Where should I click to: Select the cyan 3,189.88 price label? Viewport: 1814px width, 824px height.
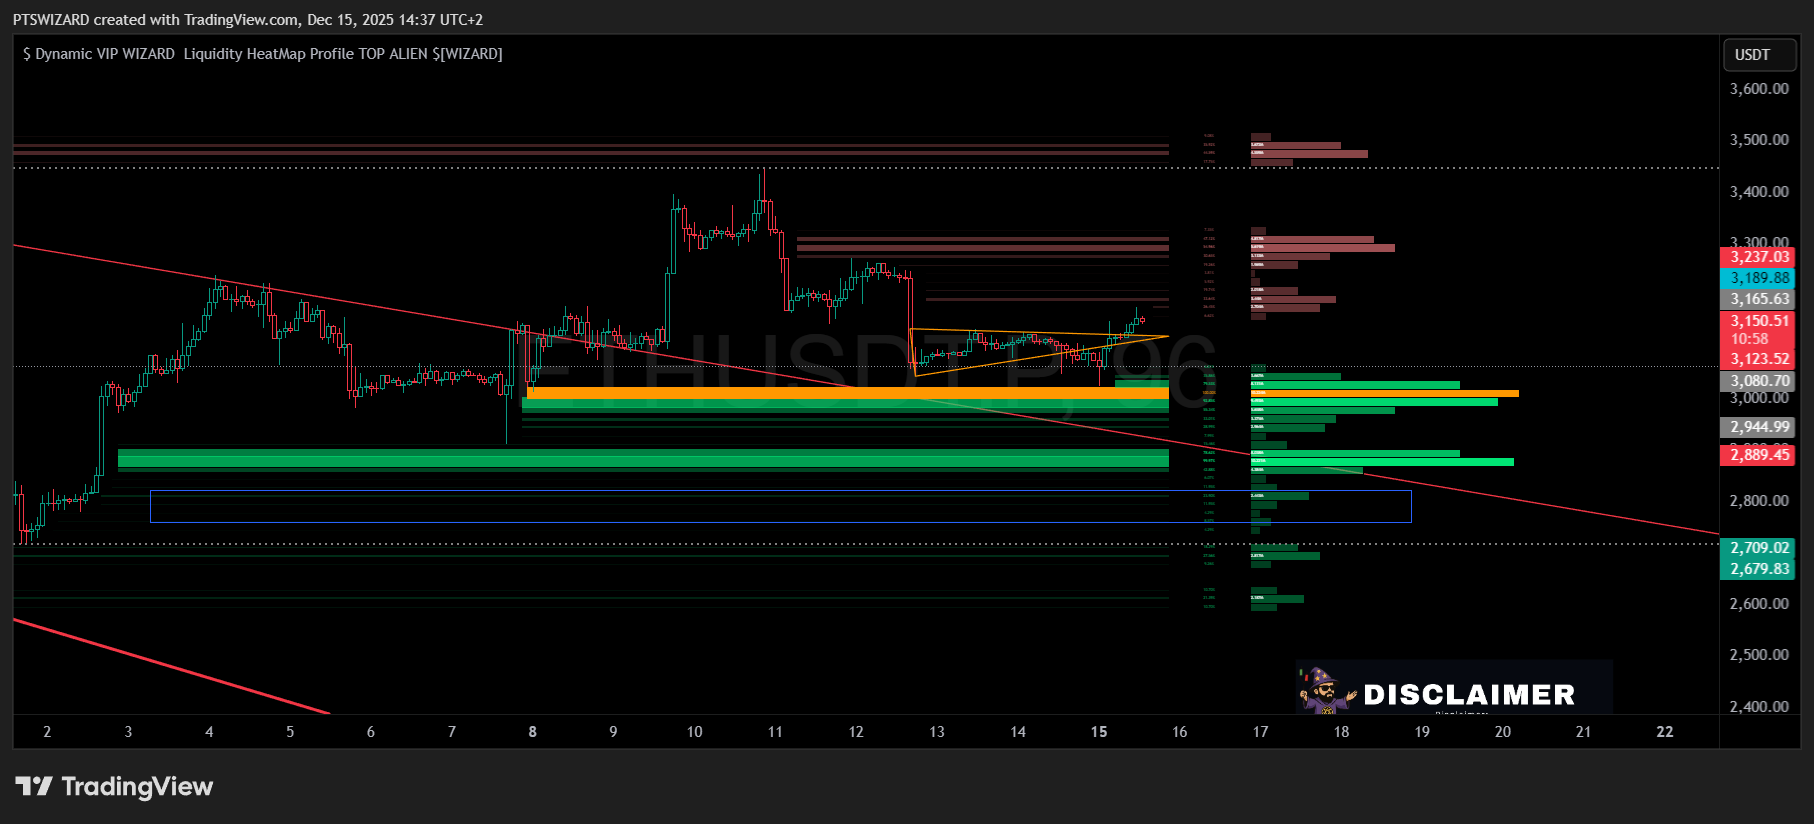coord(1759,278)
